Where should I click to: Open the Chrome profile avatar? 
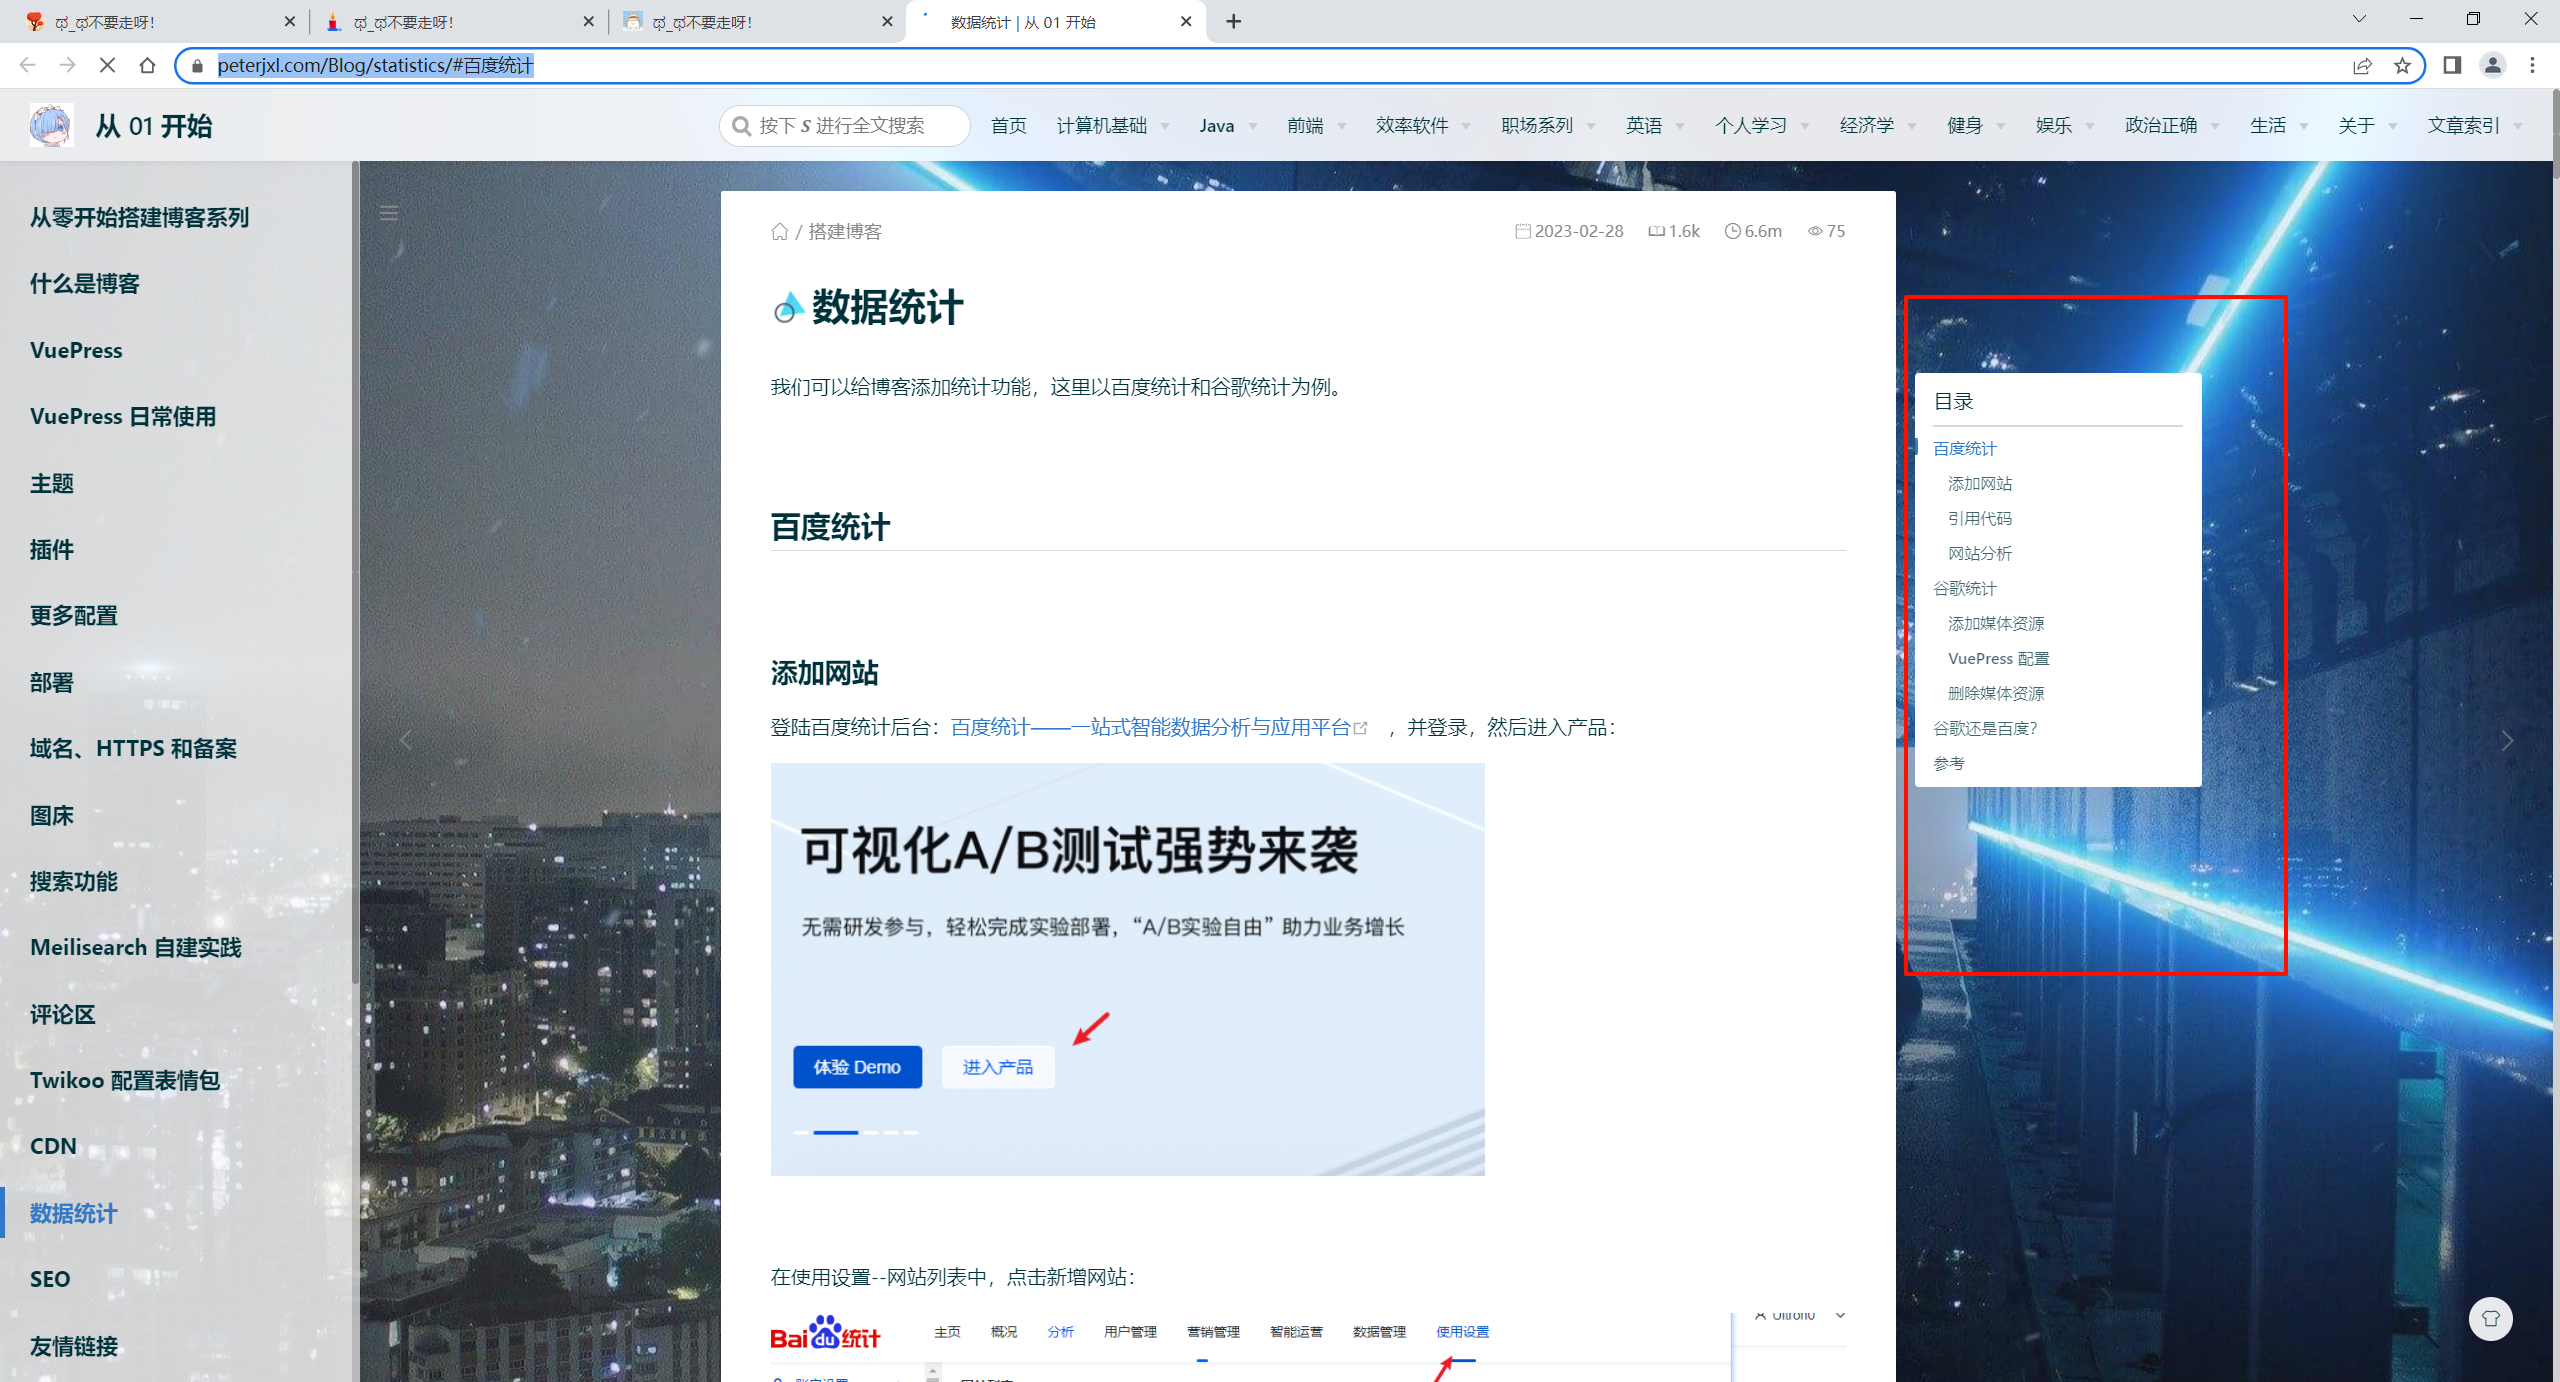point(2492,65)
